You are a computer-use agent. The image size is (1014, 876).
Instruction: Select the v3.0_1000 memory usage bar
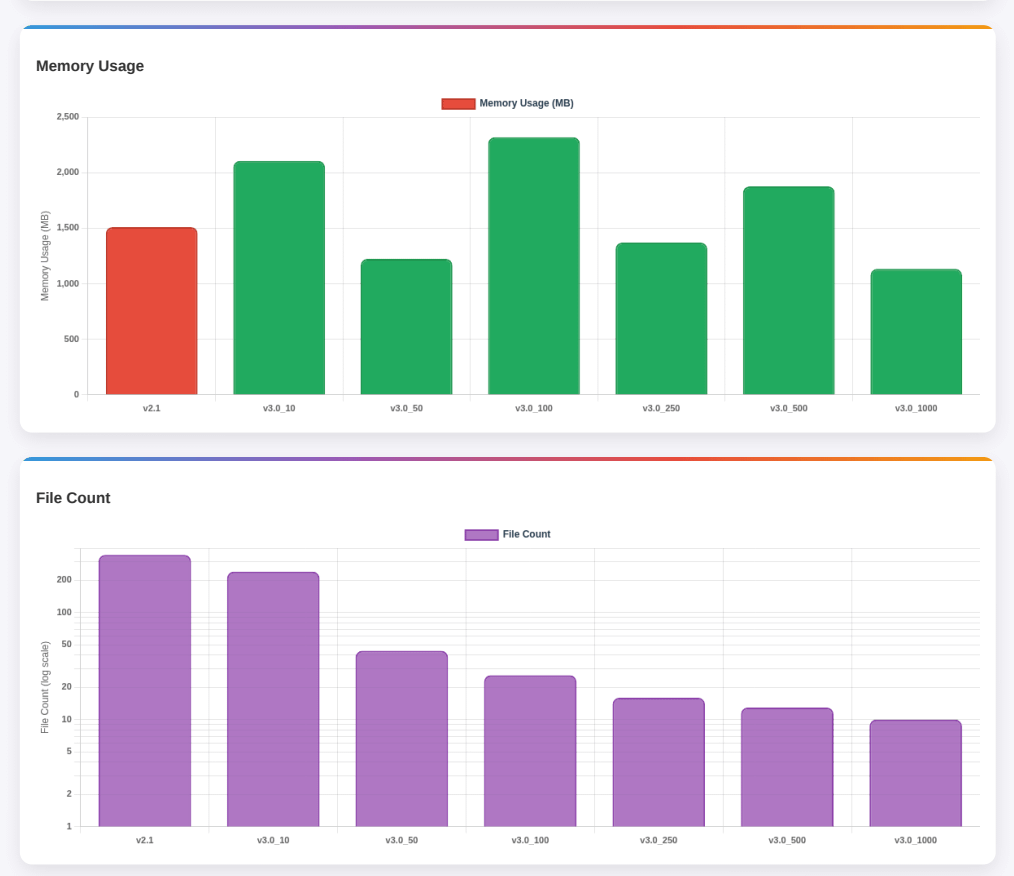click(x=916, y=332)
